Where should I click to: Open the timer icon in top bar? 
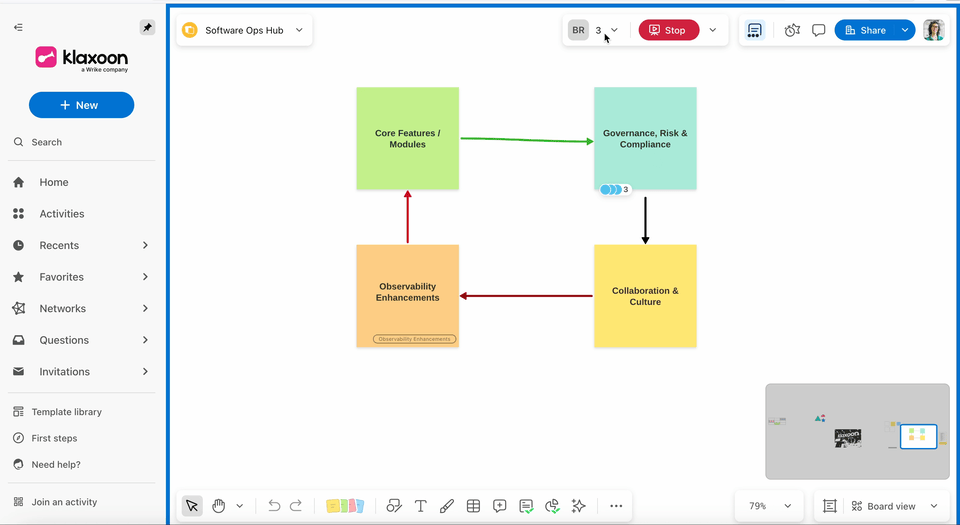[792, 30]
